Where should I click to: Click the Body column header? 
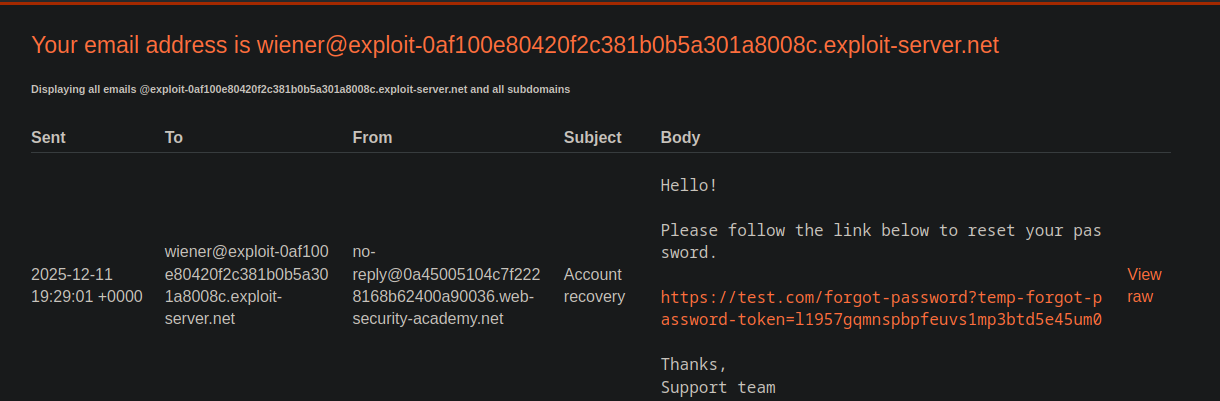coord(680,137)
